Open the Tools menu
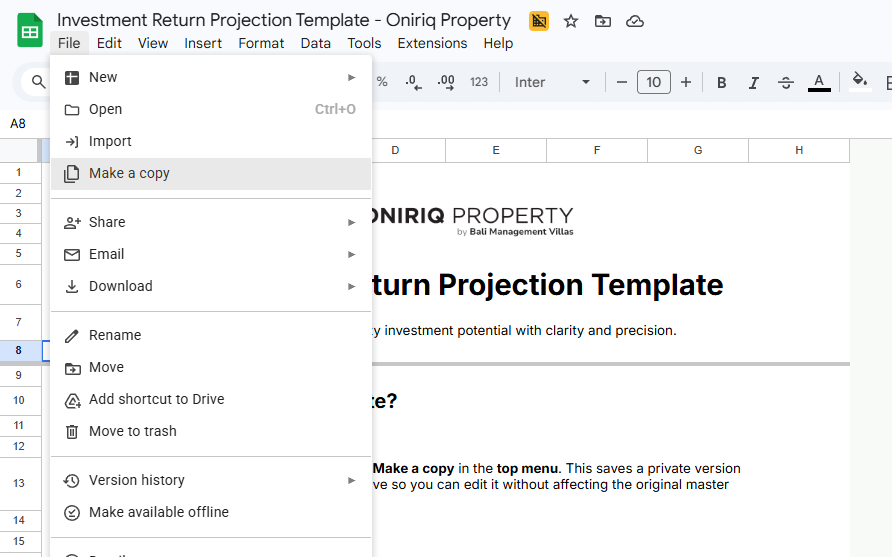The width and height of the screenshot is (892, 557). coord(365,43)
